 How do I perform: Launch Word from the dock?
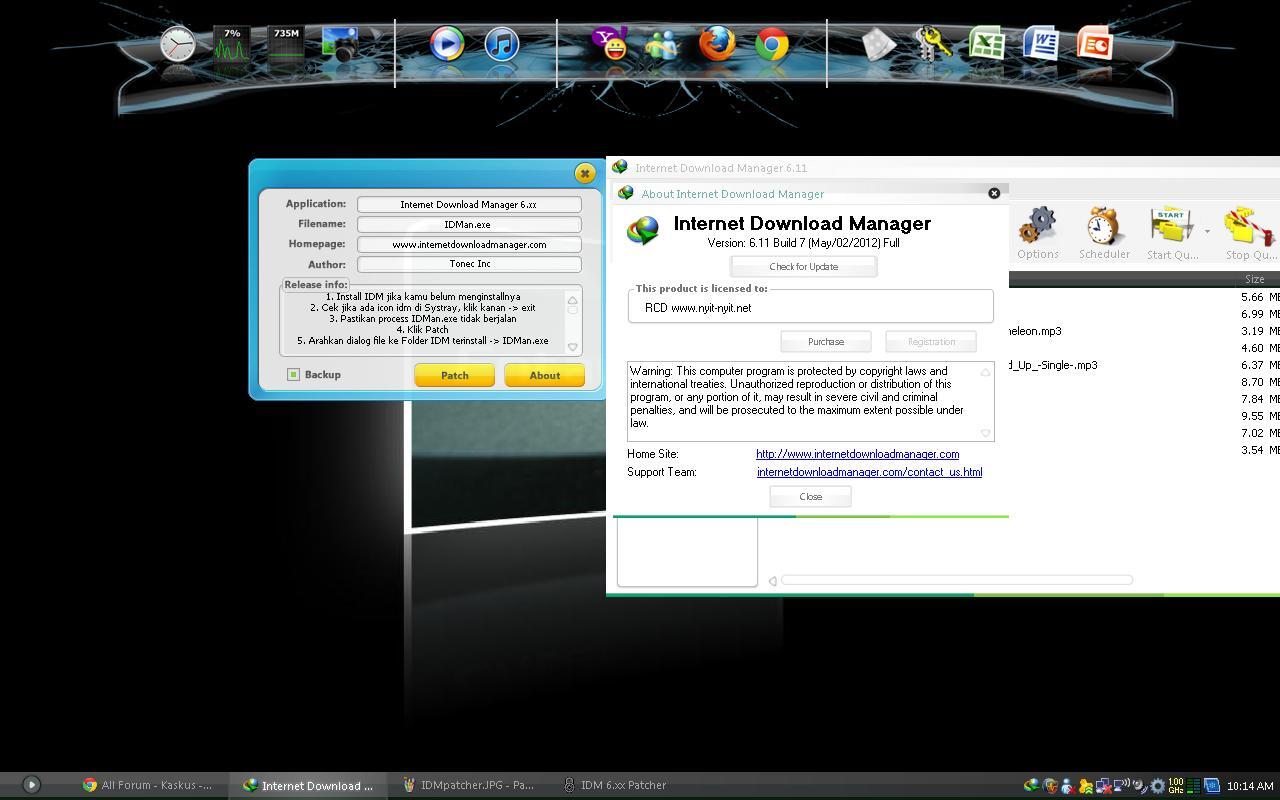tap(1041, 45)
